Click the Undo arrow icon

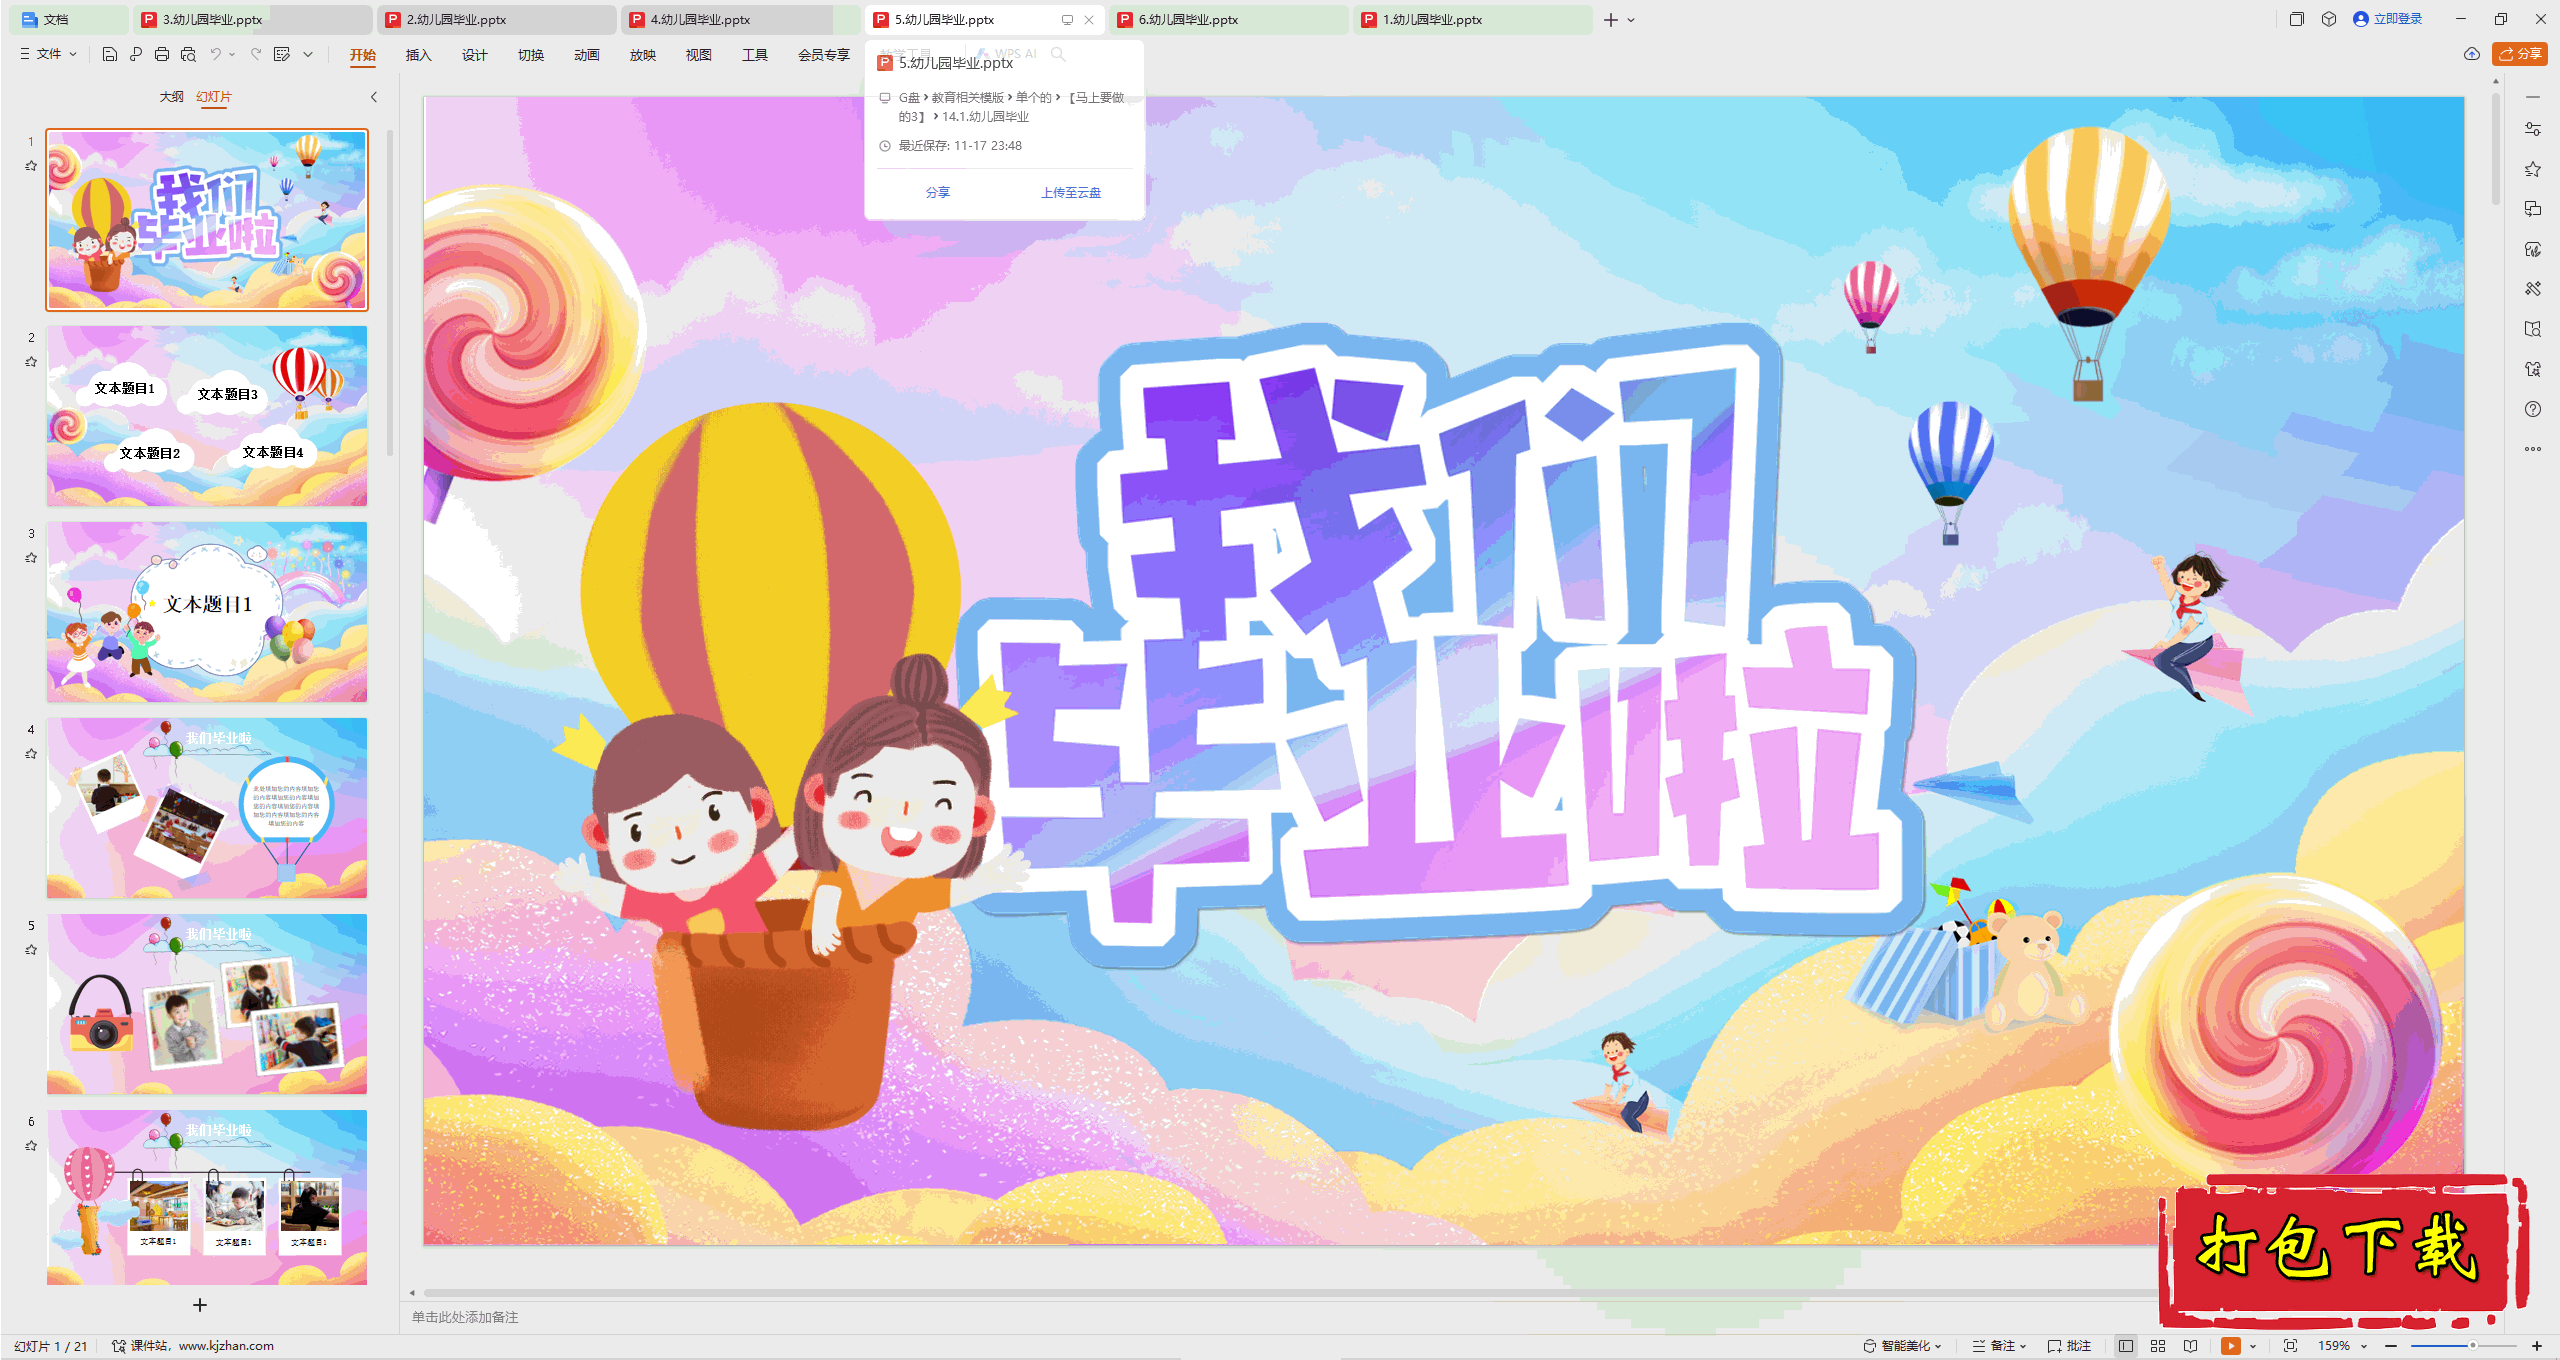[215, 54]
